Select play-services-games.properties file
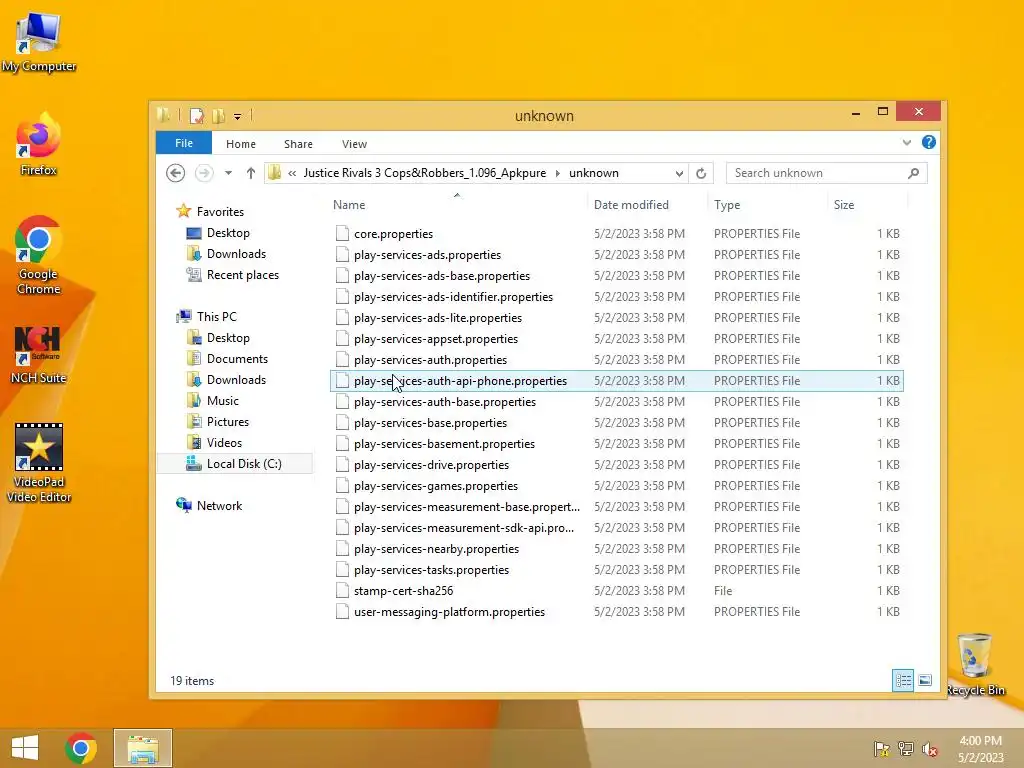The height and width of the screenshot is (768, 1024). (x=617, y=486)
